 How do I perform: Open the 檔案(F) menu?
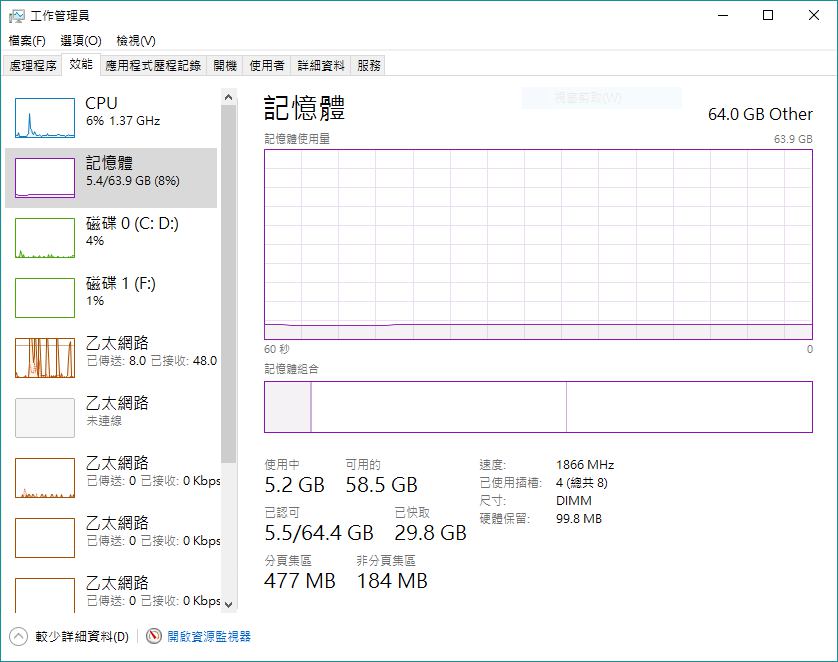coord(27,41)
